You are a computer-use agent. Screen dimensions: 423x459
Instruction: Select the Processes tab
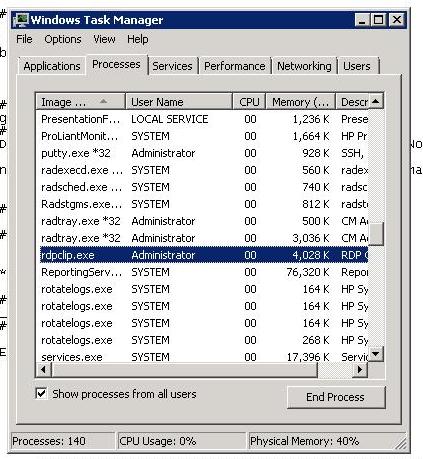[116, 64]
